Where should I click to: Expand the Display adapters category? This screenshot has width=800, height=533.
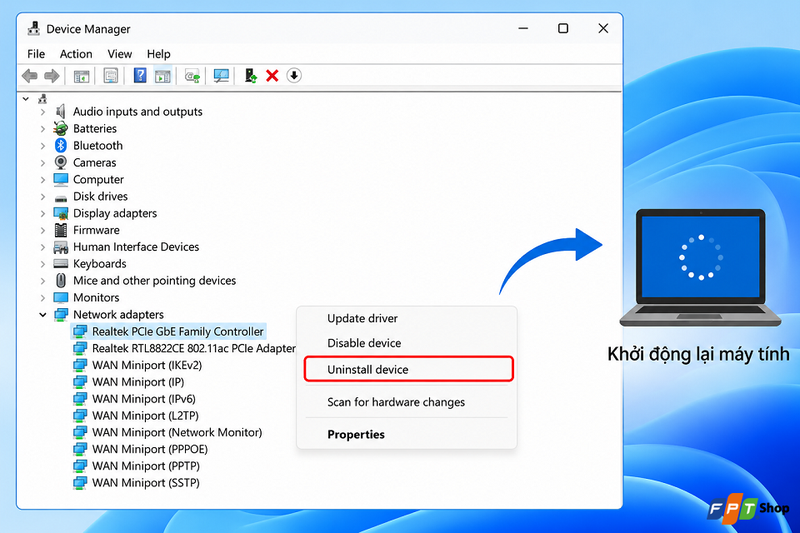(x=43, y=213)
